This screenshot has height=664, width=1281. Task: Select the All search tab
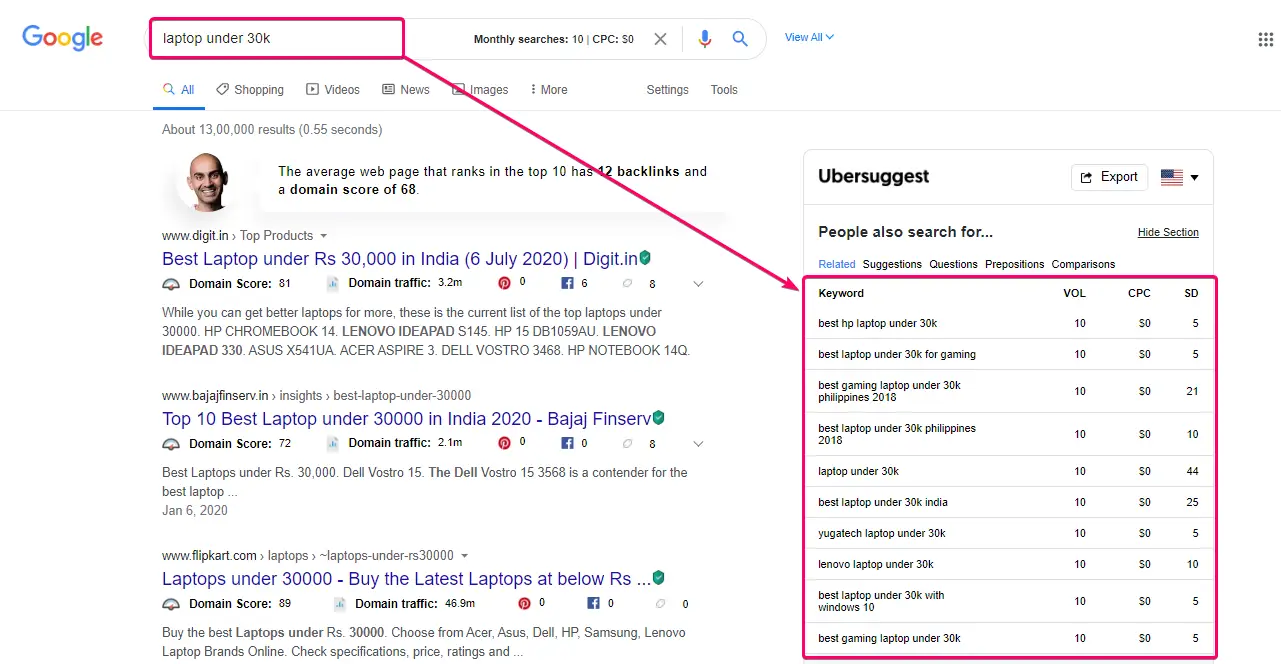click(179, 90)
